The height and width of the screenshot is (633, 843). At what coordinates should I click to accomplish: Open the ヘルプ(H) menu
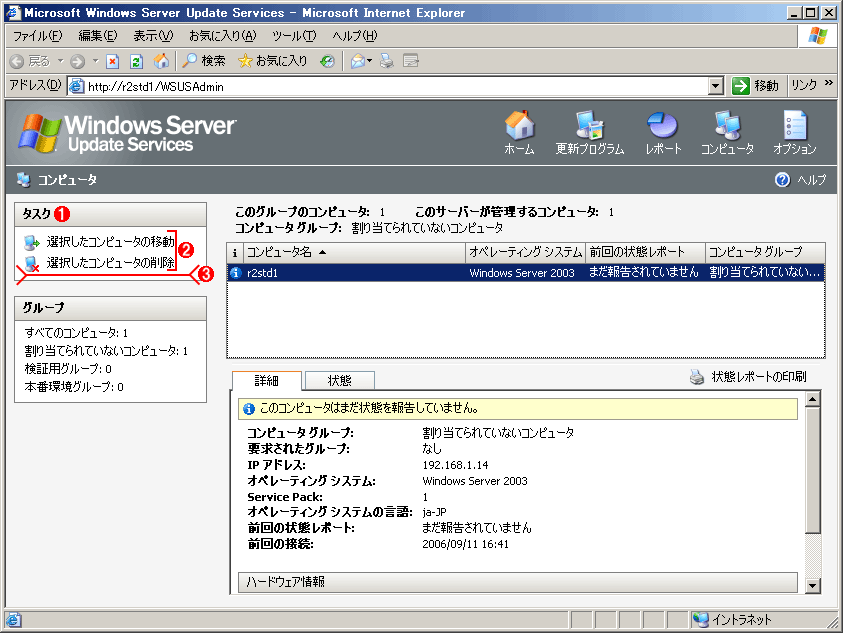pos(355,36)
